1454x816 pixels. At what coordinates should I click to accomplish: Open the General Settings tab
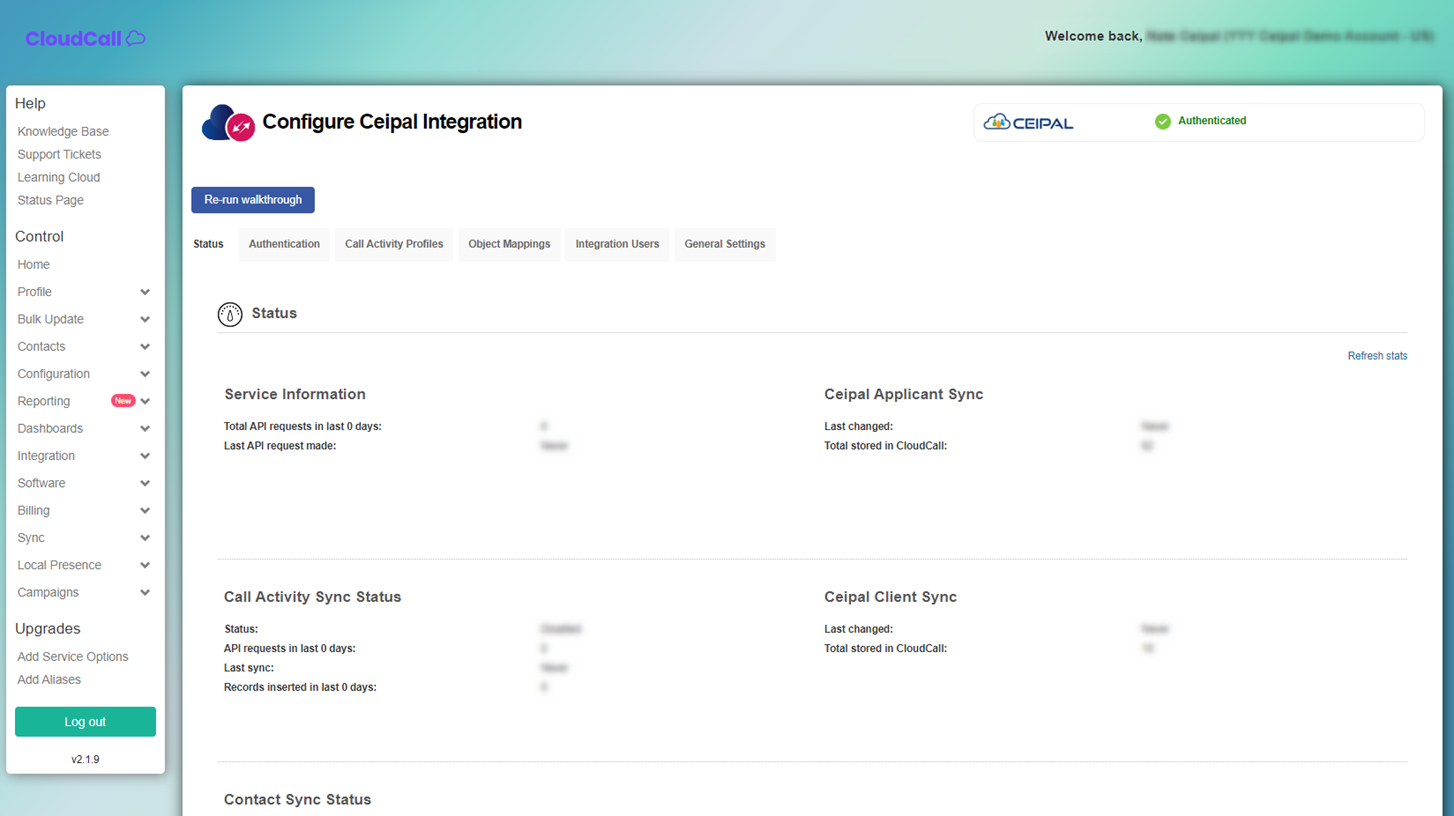pyautogui.click(x=725, y=244)
